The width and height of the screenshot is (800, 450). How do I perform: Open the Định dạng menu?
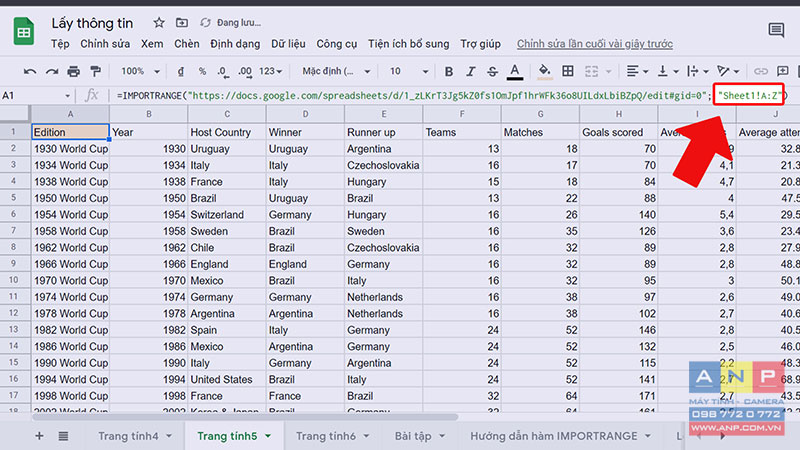pos(235,44)
